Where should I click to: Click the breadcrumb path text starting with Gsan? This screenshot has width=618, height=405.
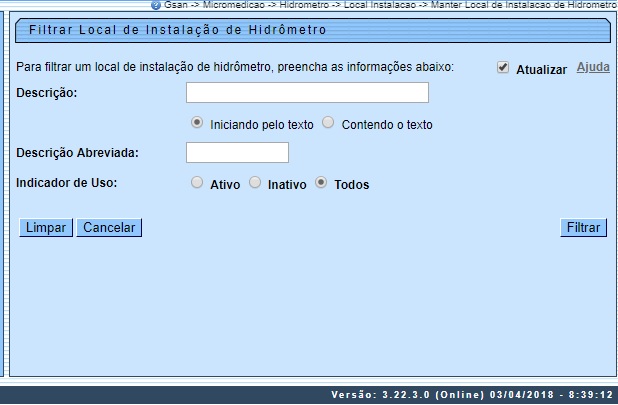tap(391, 5)
